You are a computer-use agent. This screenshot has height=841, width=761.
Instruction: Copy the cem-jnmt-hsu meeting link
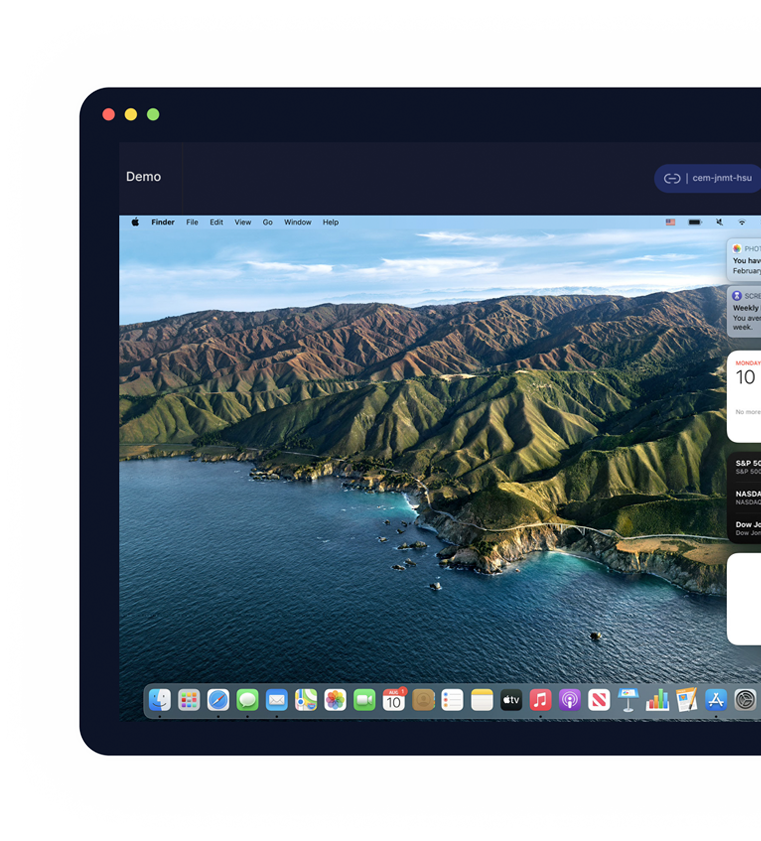pyautogui.click(x=707, y=178)
